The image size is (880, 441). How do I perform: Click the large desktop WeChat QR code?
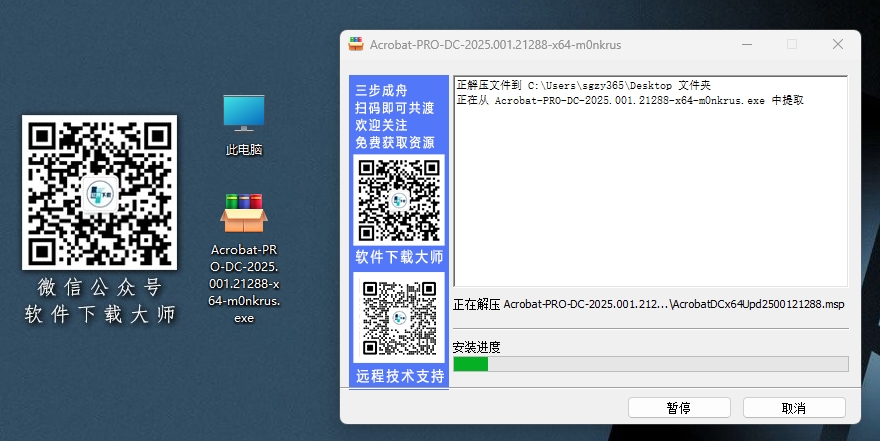[x=99, y=192]
